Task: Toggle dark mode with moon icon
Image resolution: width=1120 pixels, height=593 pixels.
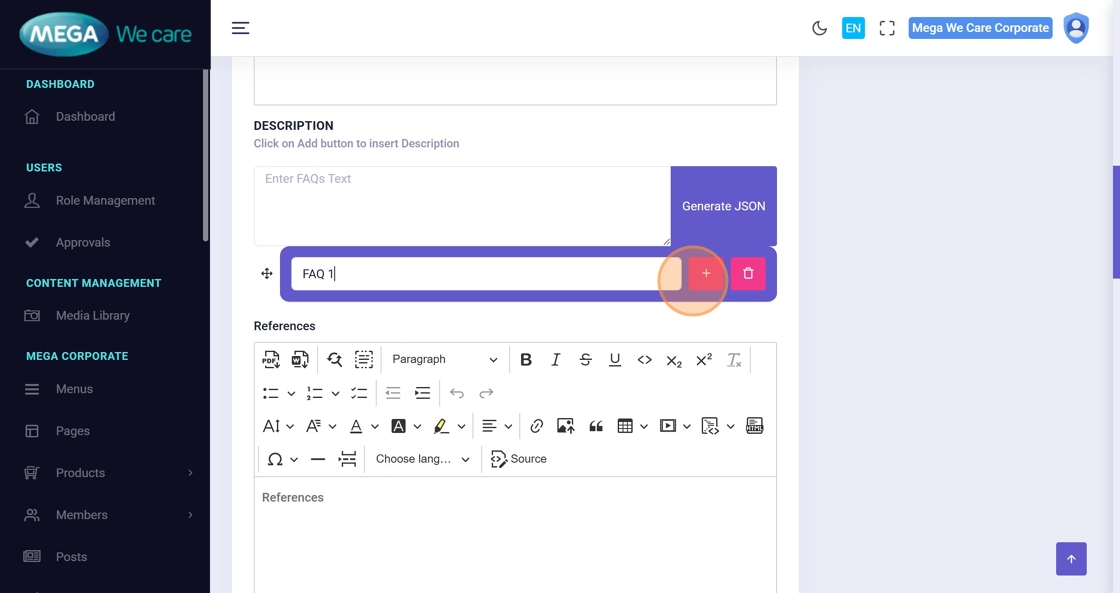Action: [x=820, y=28]
